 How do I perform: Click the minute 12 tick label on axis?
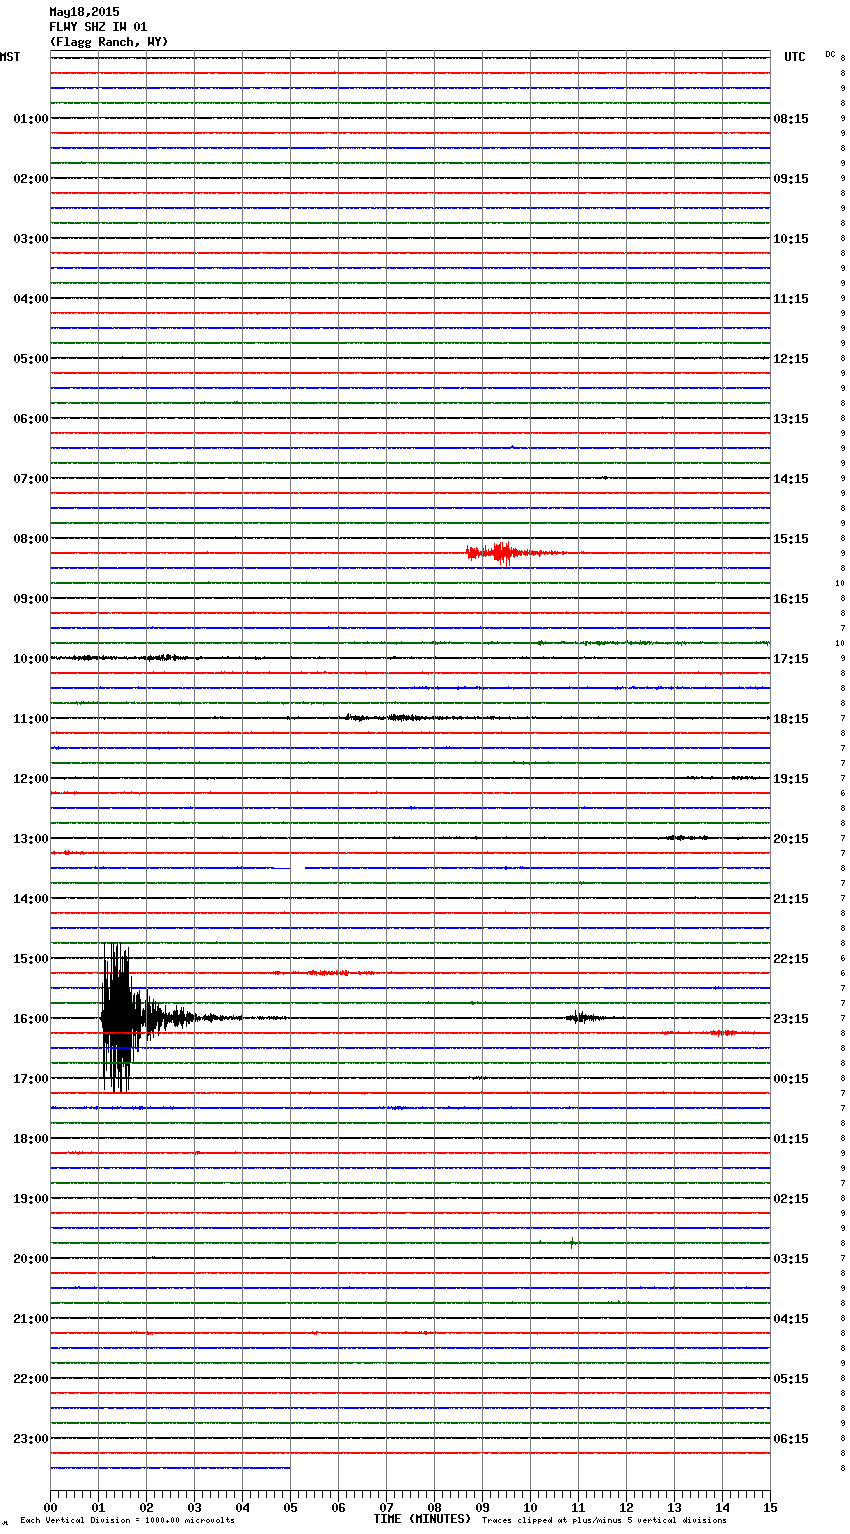click(x=626, y=1507)
